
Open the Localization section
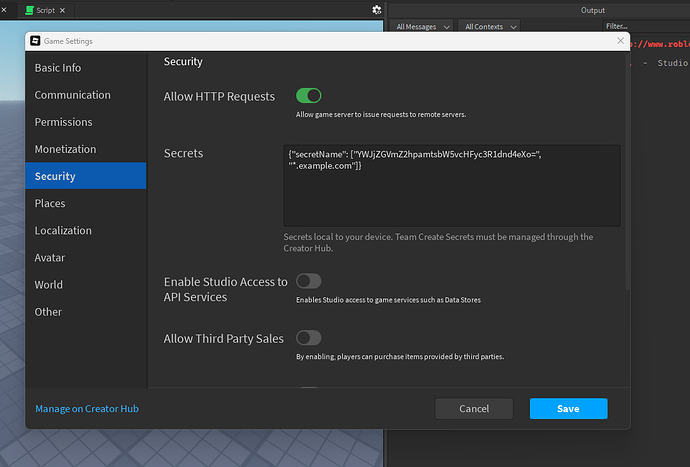[63, 230]
